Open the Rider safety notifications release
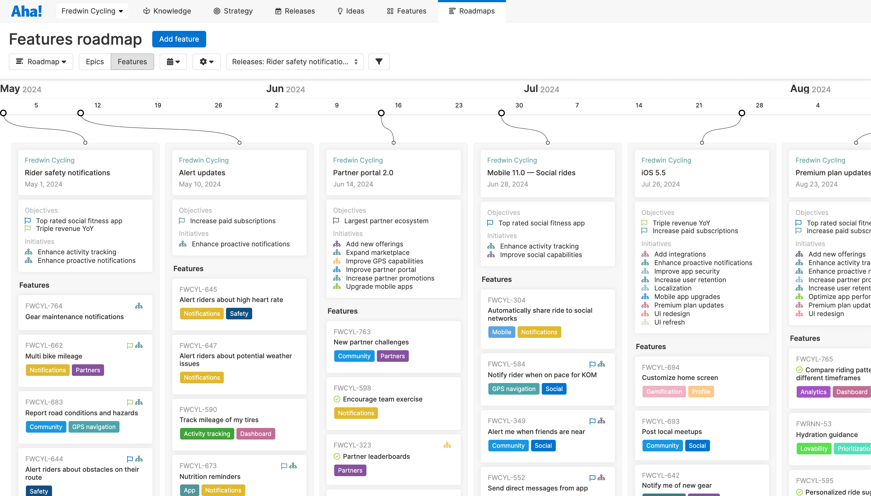 click(x=67, y=173)
